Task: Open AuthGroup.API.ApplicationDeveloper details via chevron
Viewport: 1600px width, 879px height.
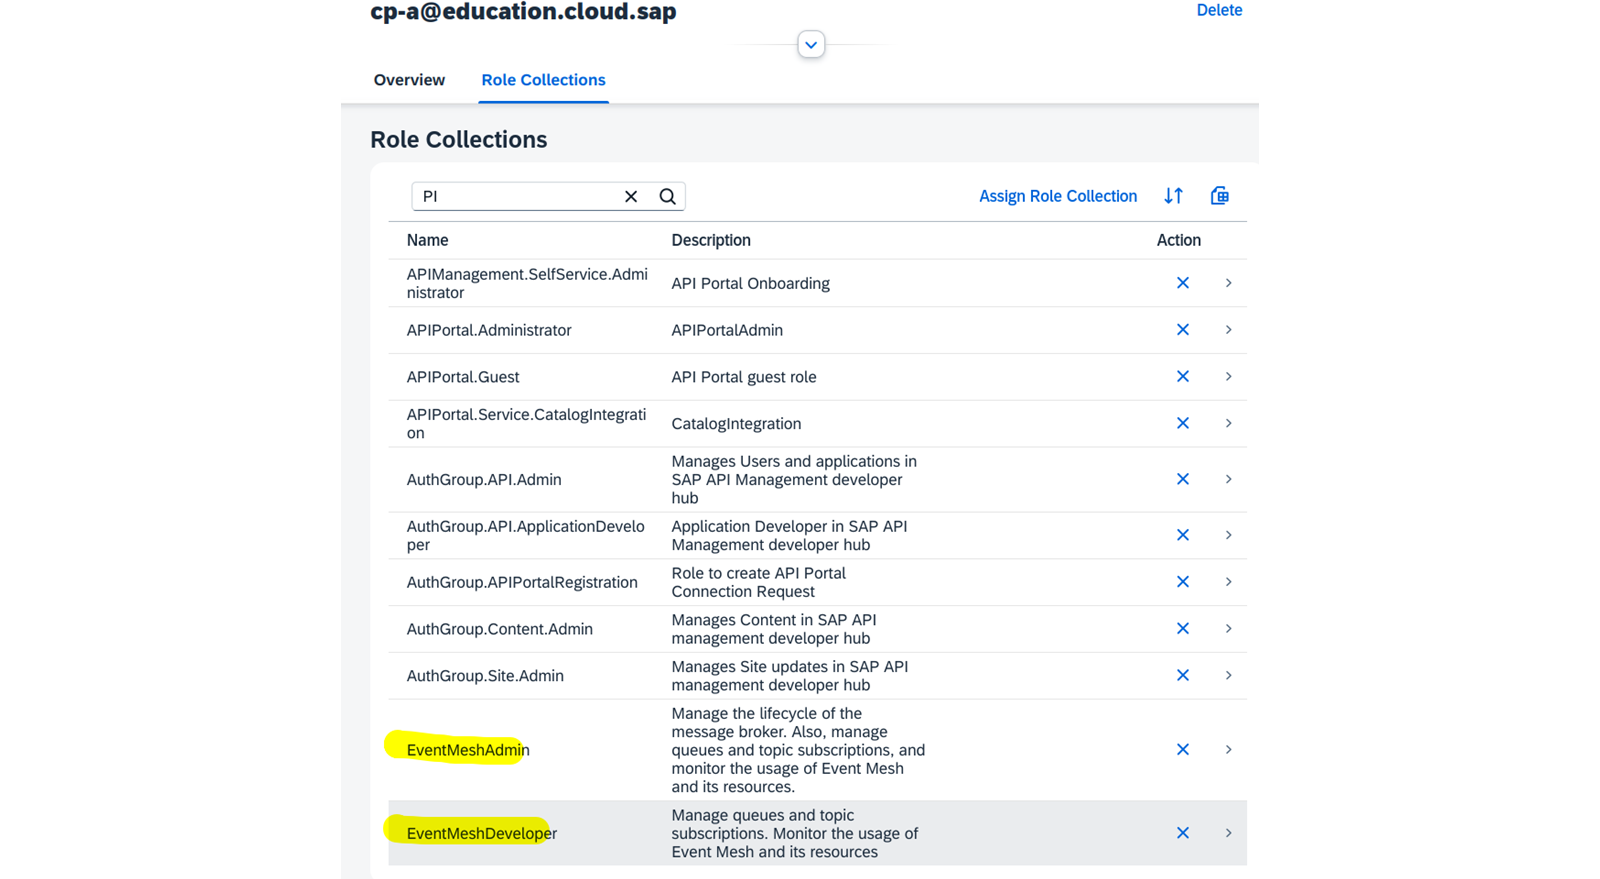Action: point(1228,535)
